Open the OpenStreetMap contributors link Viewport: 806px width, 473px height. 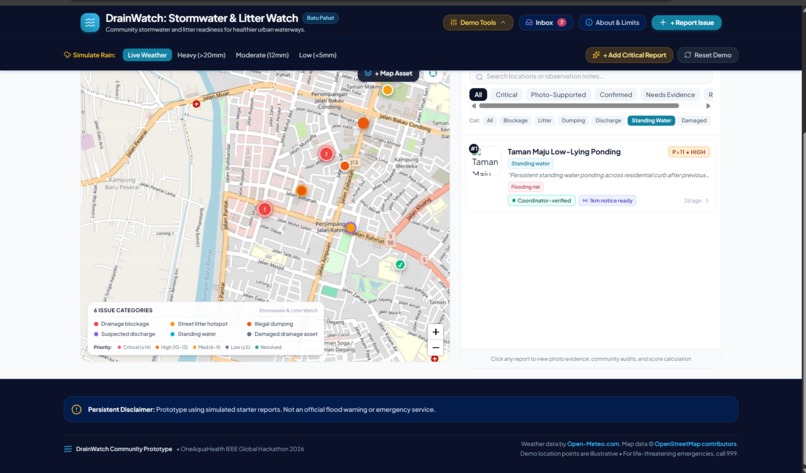[x=696, y=444]
